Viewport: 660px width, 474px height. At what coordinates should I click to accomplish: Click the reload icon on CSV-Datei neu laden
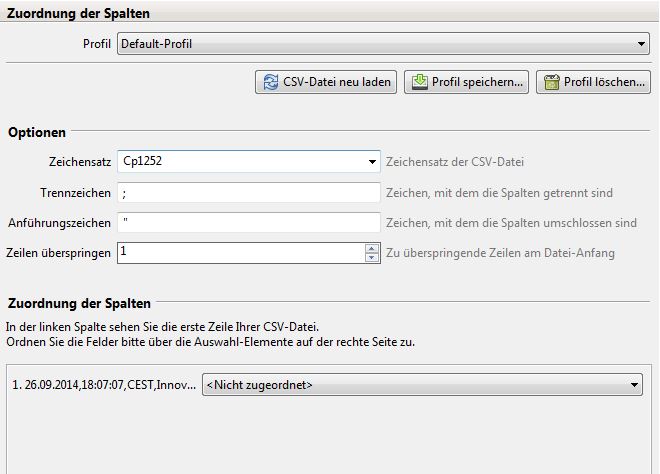[270, 82]
